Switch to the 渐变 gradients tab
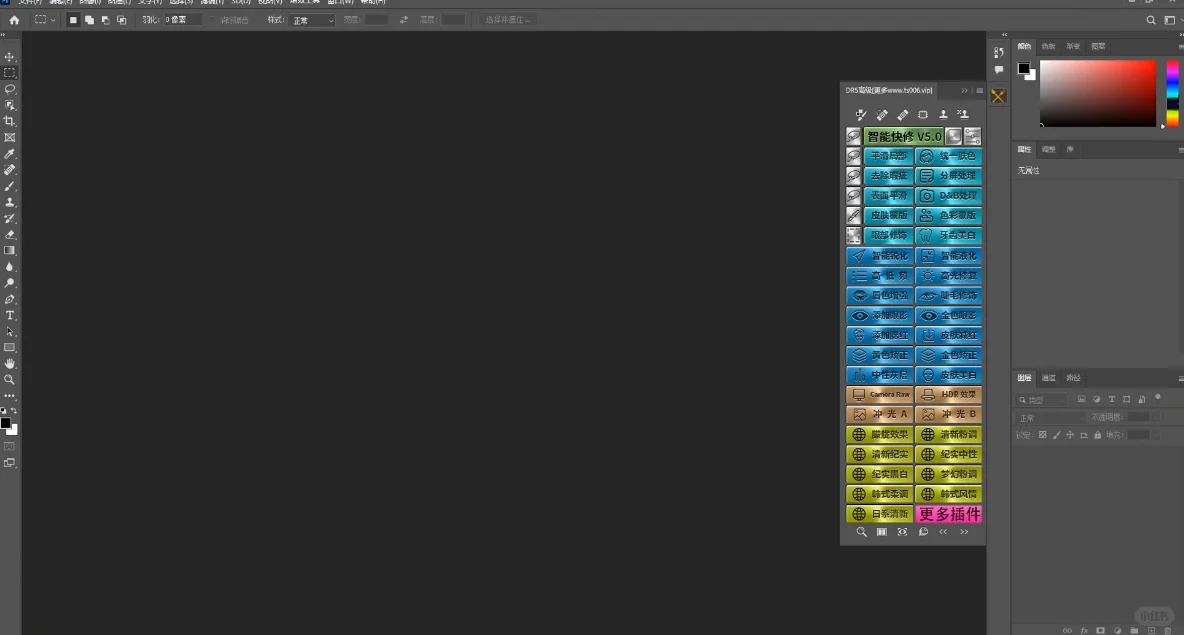The height and width of the screenshot is (635, 1184). tap(1073, 47)
